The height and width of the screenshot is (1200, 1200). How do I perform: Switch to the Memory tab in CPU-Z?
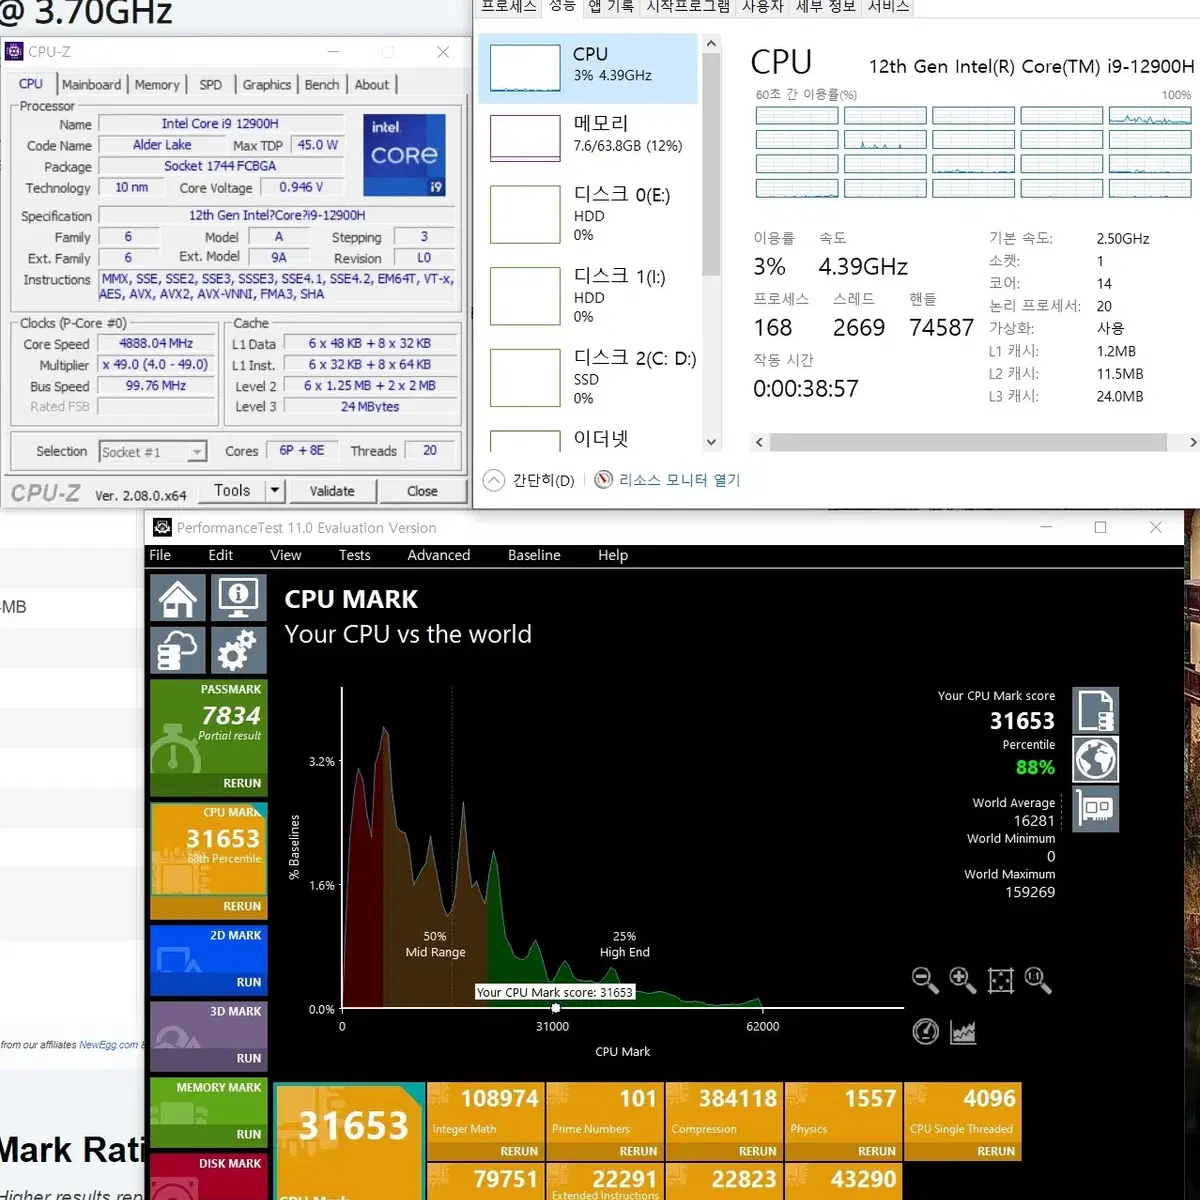[157, 85]
